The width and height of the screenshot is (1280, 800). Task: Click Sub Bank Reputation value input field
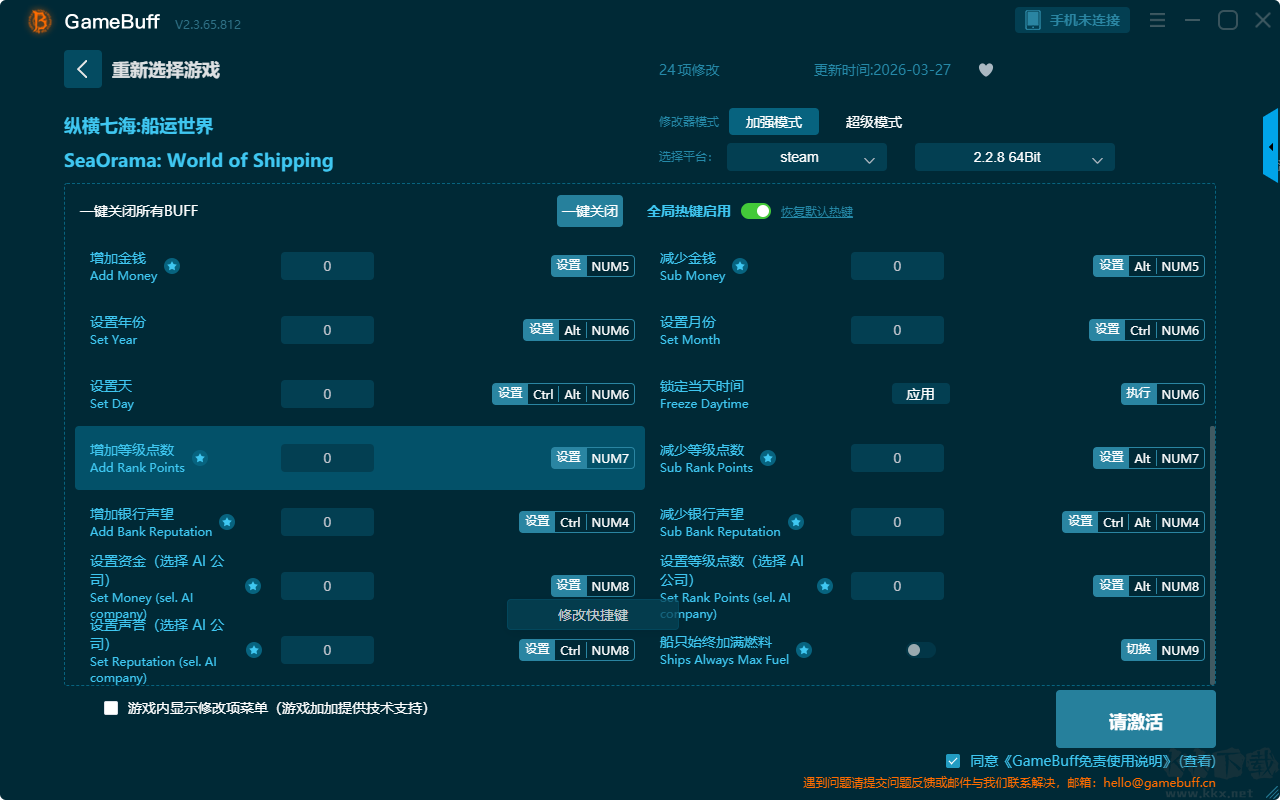click(x=897, y=522)
